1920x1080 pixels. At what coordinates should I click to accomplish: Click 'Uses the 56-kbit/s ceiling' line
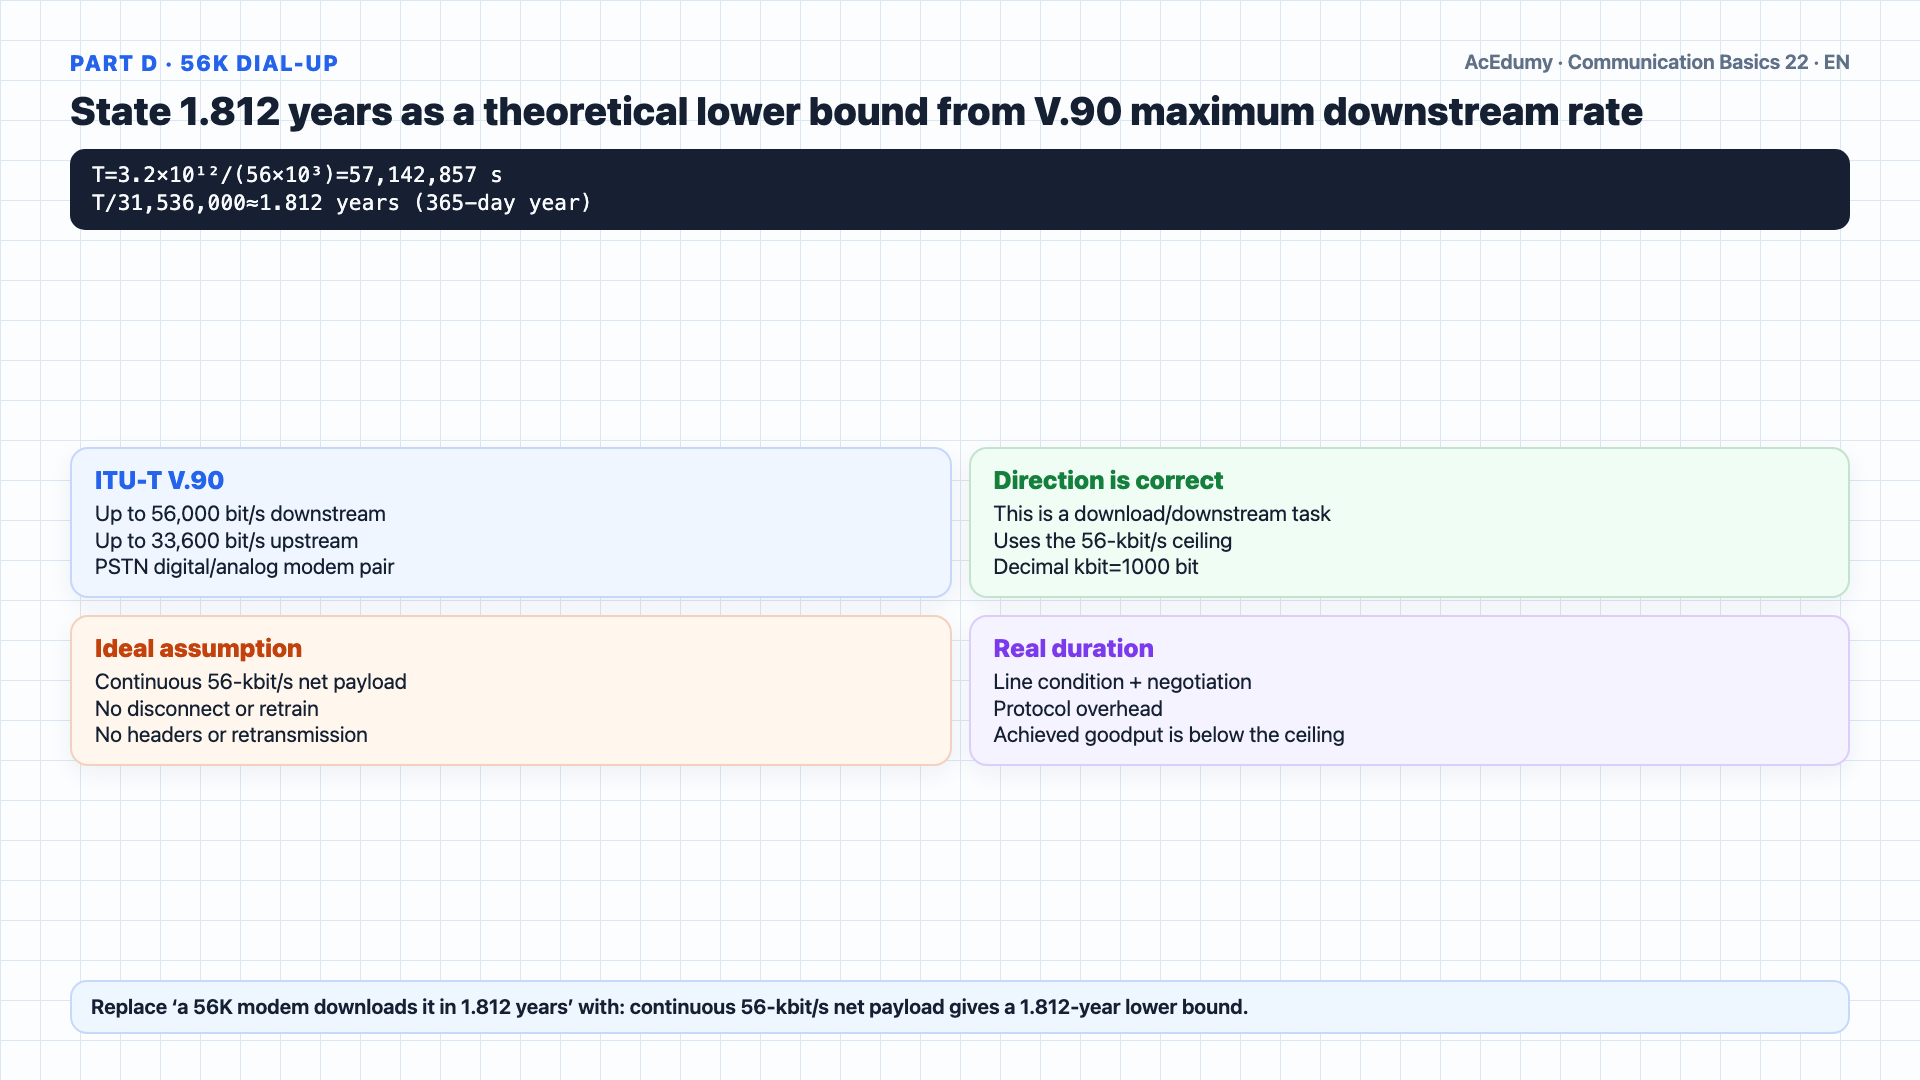pyautogui.click(x=1112, y=541)
